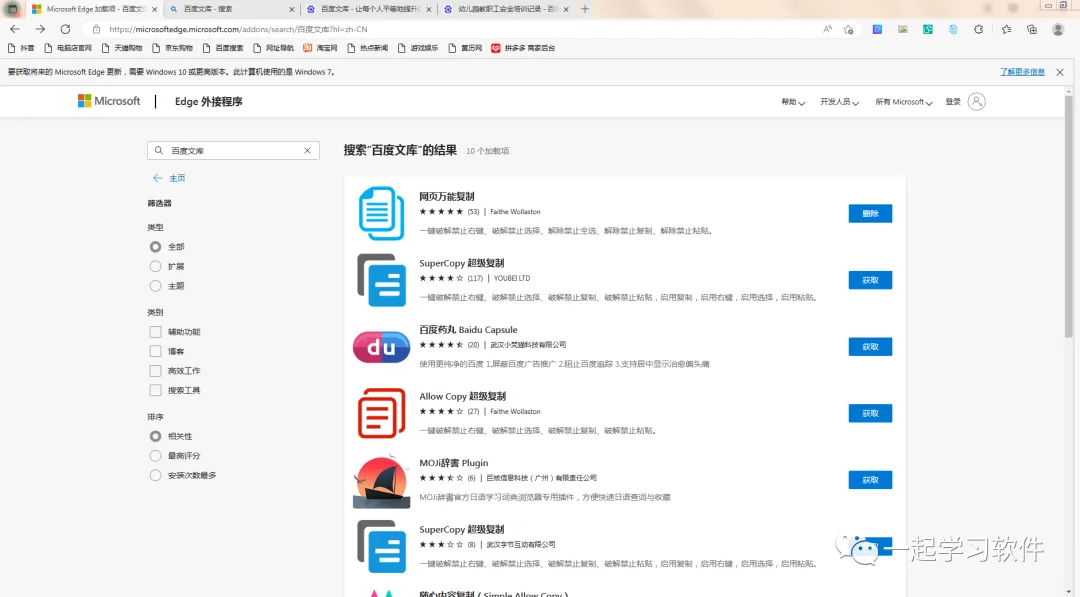
Task: Check the 高效工作 category box
Action: click(156, 370)
